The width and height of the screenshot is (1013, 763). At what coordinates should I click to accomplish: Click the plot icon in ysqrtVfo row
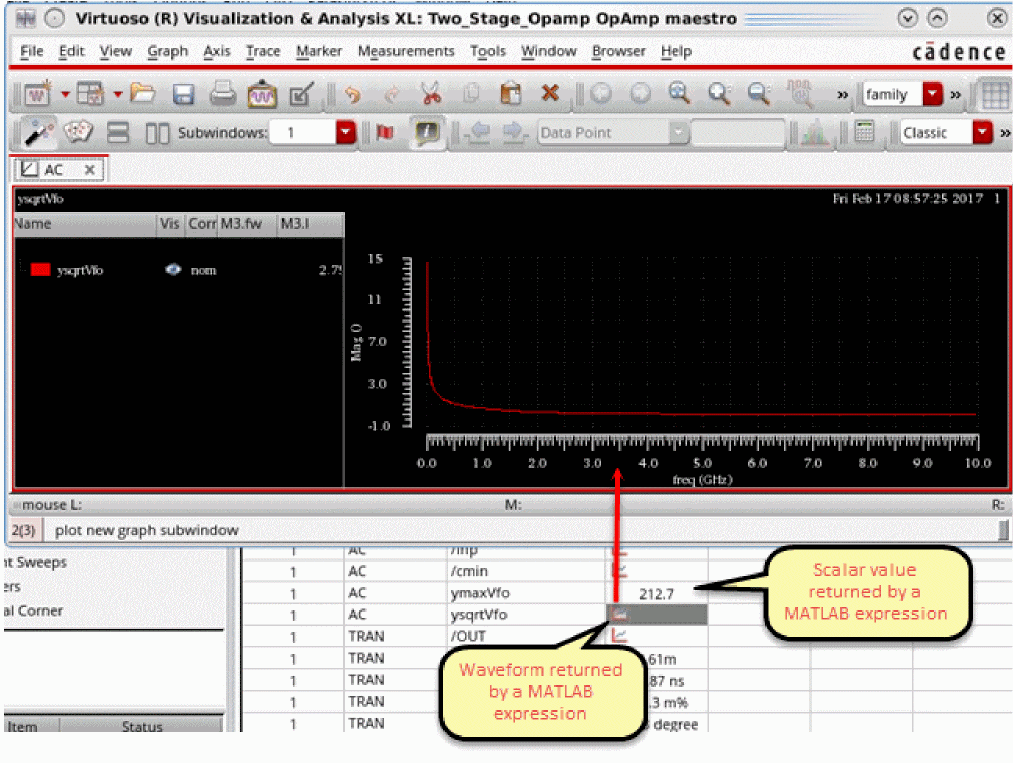[x=619, y=614]
